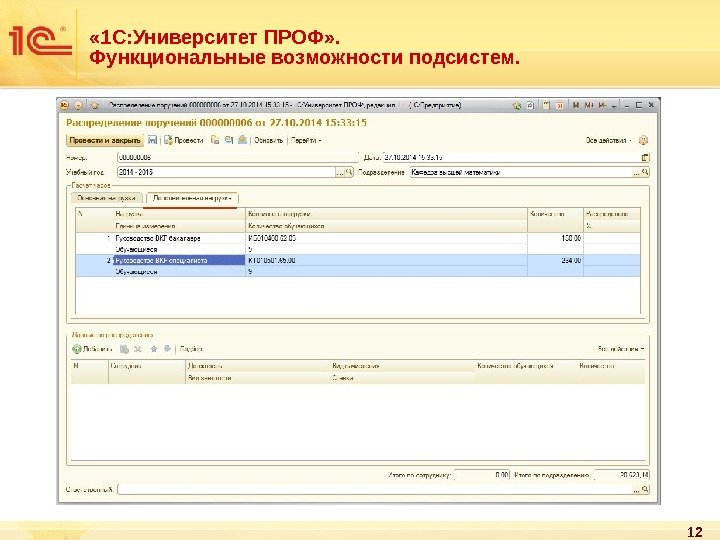Screen dimensions: 720x540
Task: Click the '...' select button of Учебный год
Action: (x=340, y=172)
